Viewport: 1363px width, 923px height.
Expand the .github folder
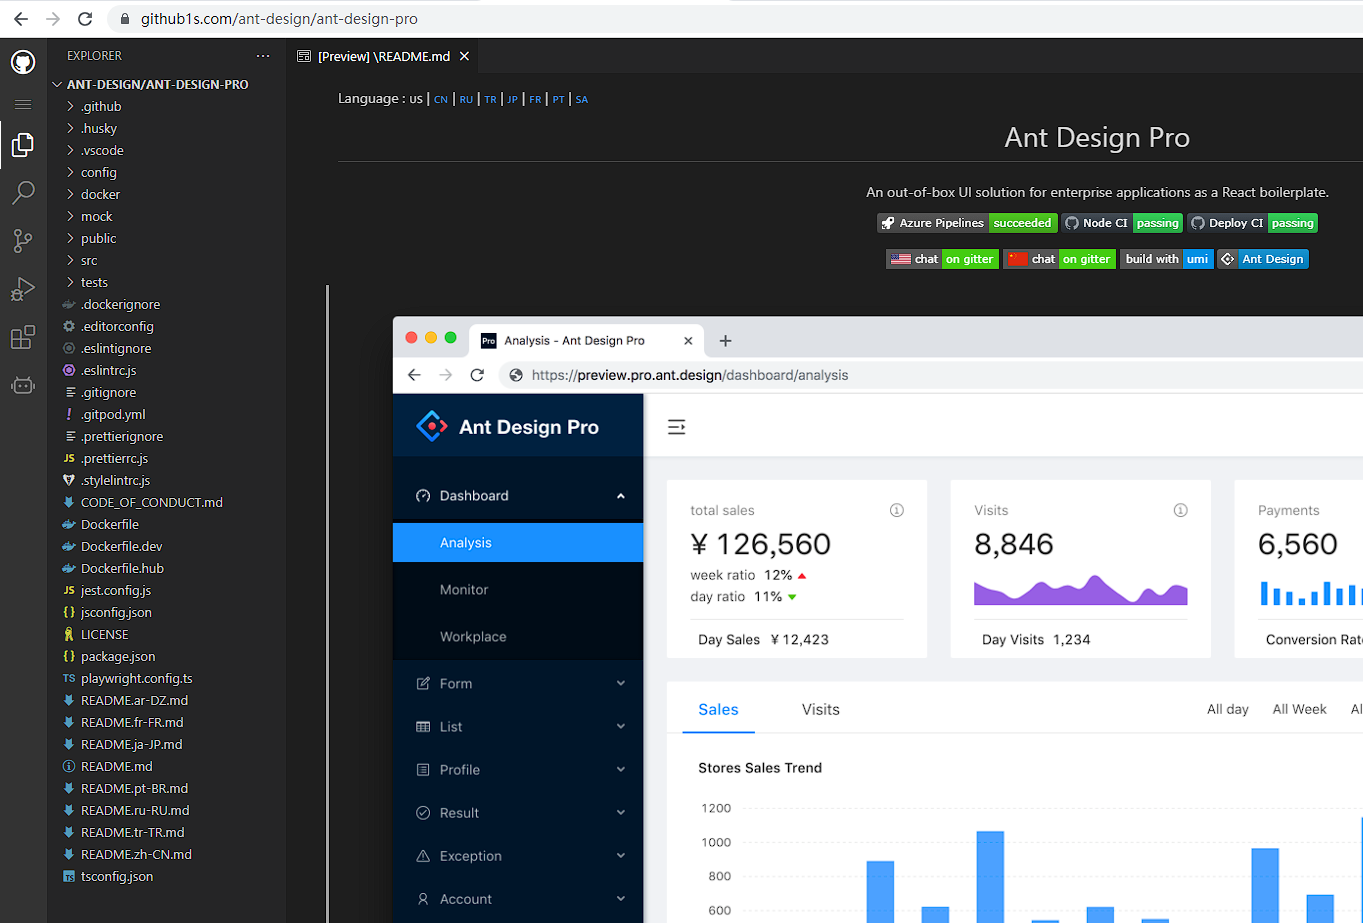click(167, 107)
